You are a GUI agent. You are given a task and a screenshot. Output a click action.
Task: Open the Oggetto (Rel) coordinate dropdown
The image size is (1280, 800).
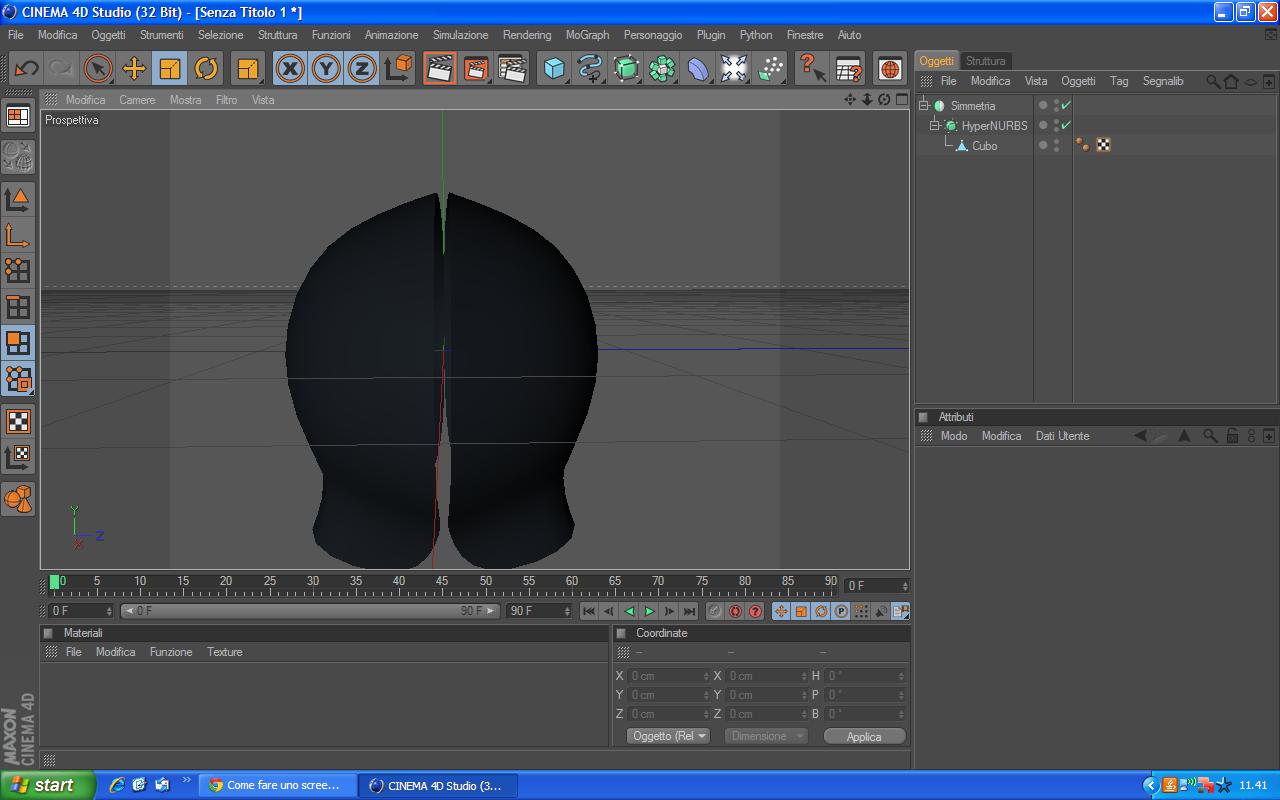[668, 736]
